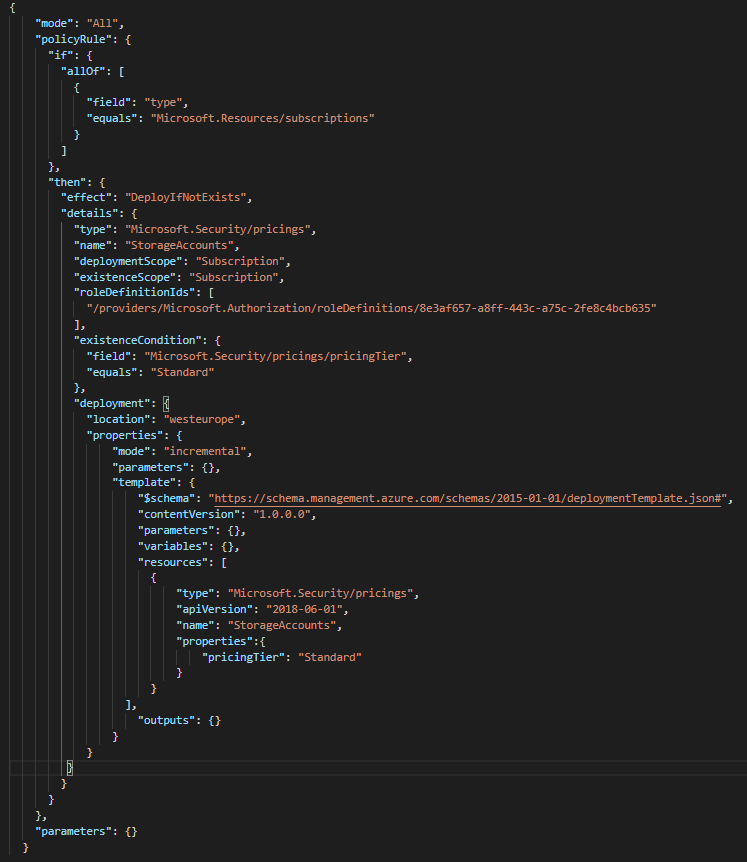Select the "Microsoft.Security/pricings/pricingTier" value

pos(275,356)
